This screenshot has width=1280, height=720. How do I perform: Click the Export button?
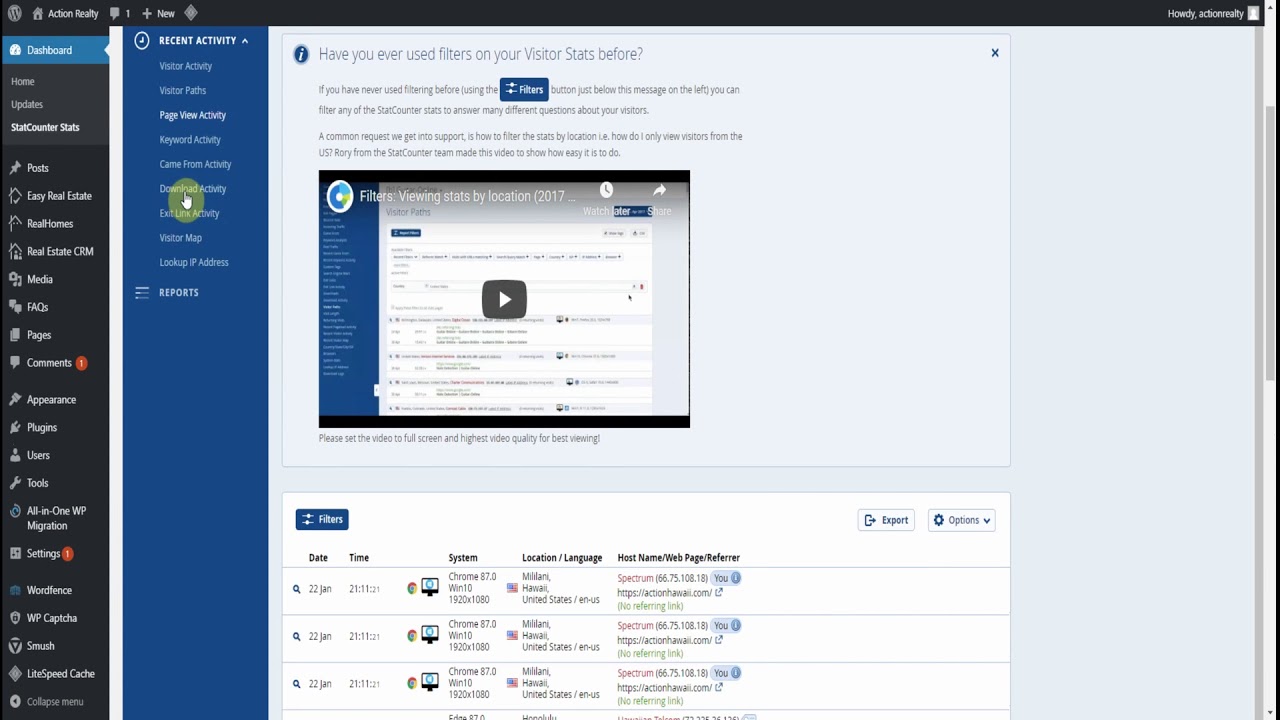[x=886, y=520]
